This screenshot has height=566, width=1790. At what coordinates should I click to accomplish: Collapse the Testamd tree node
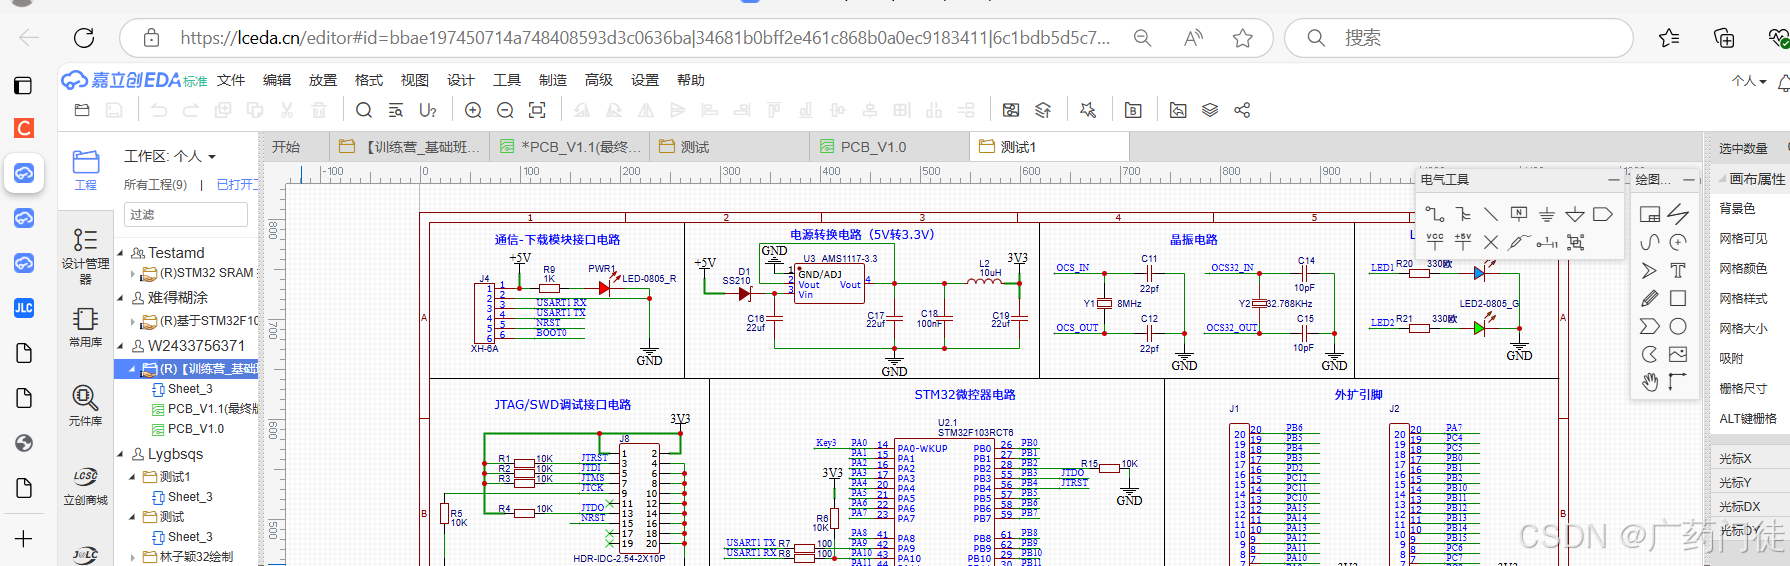121,254
